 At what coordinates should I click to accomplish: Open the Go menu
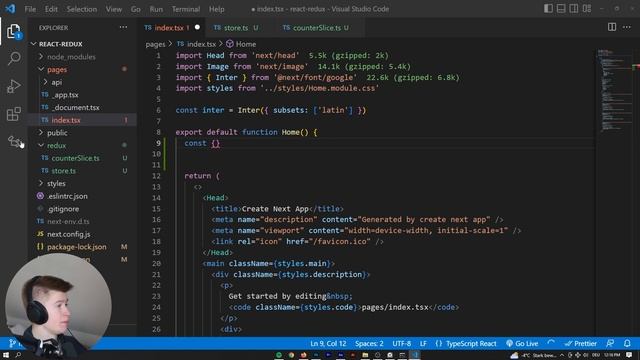coord(136,9)
